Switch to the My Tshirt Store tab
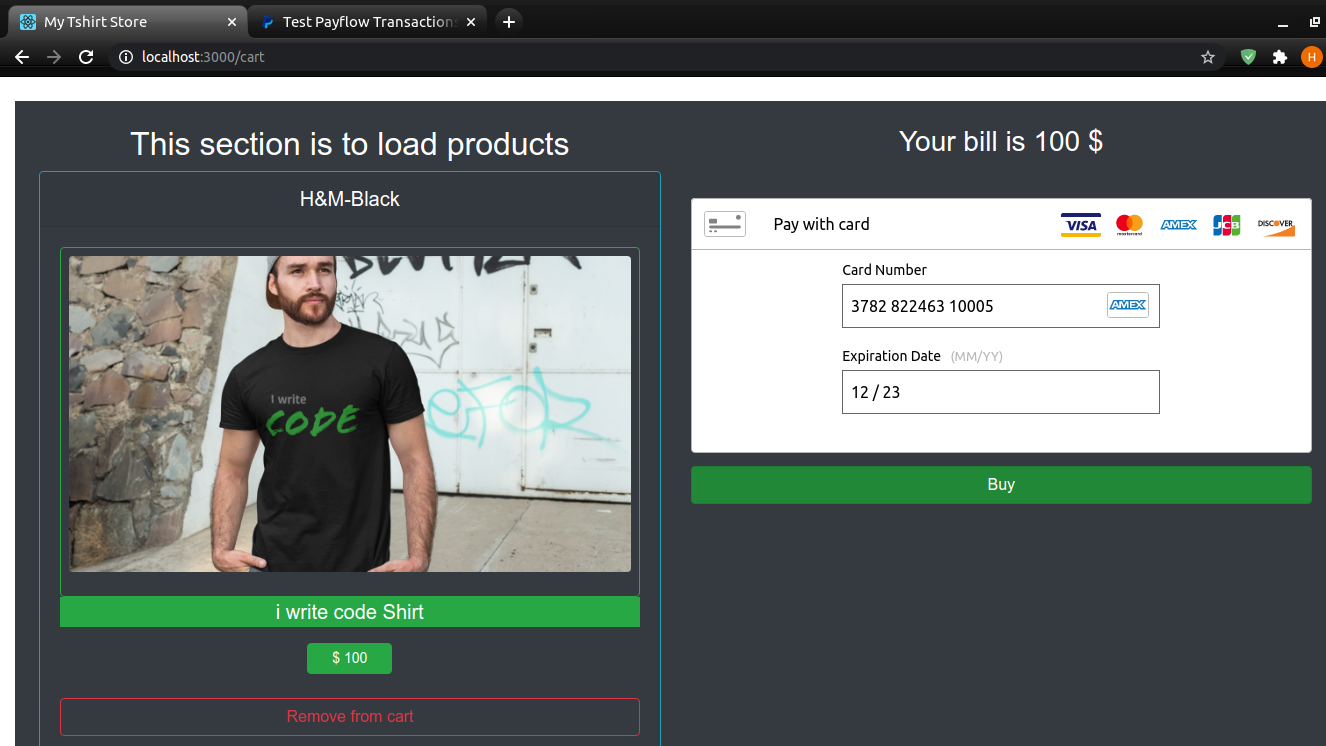Screen dimensions: 1326x746 [x=127, y=22]
